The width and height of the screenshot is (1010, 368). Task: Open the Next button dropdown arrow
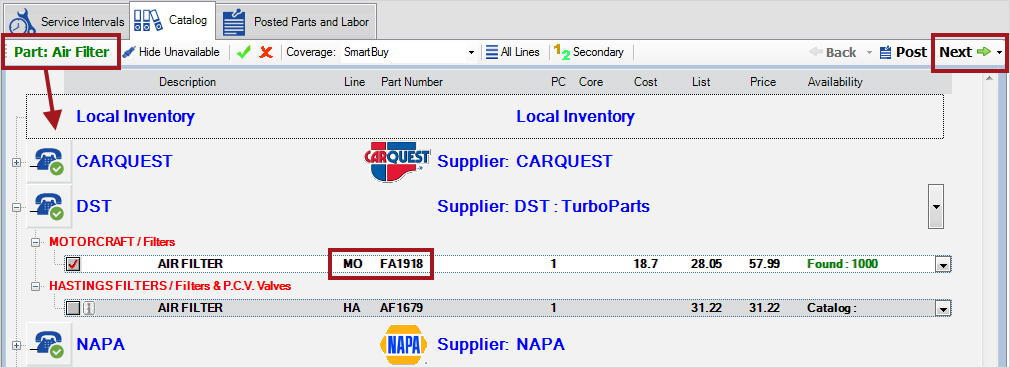point(999,52)
